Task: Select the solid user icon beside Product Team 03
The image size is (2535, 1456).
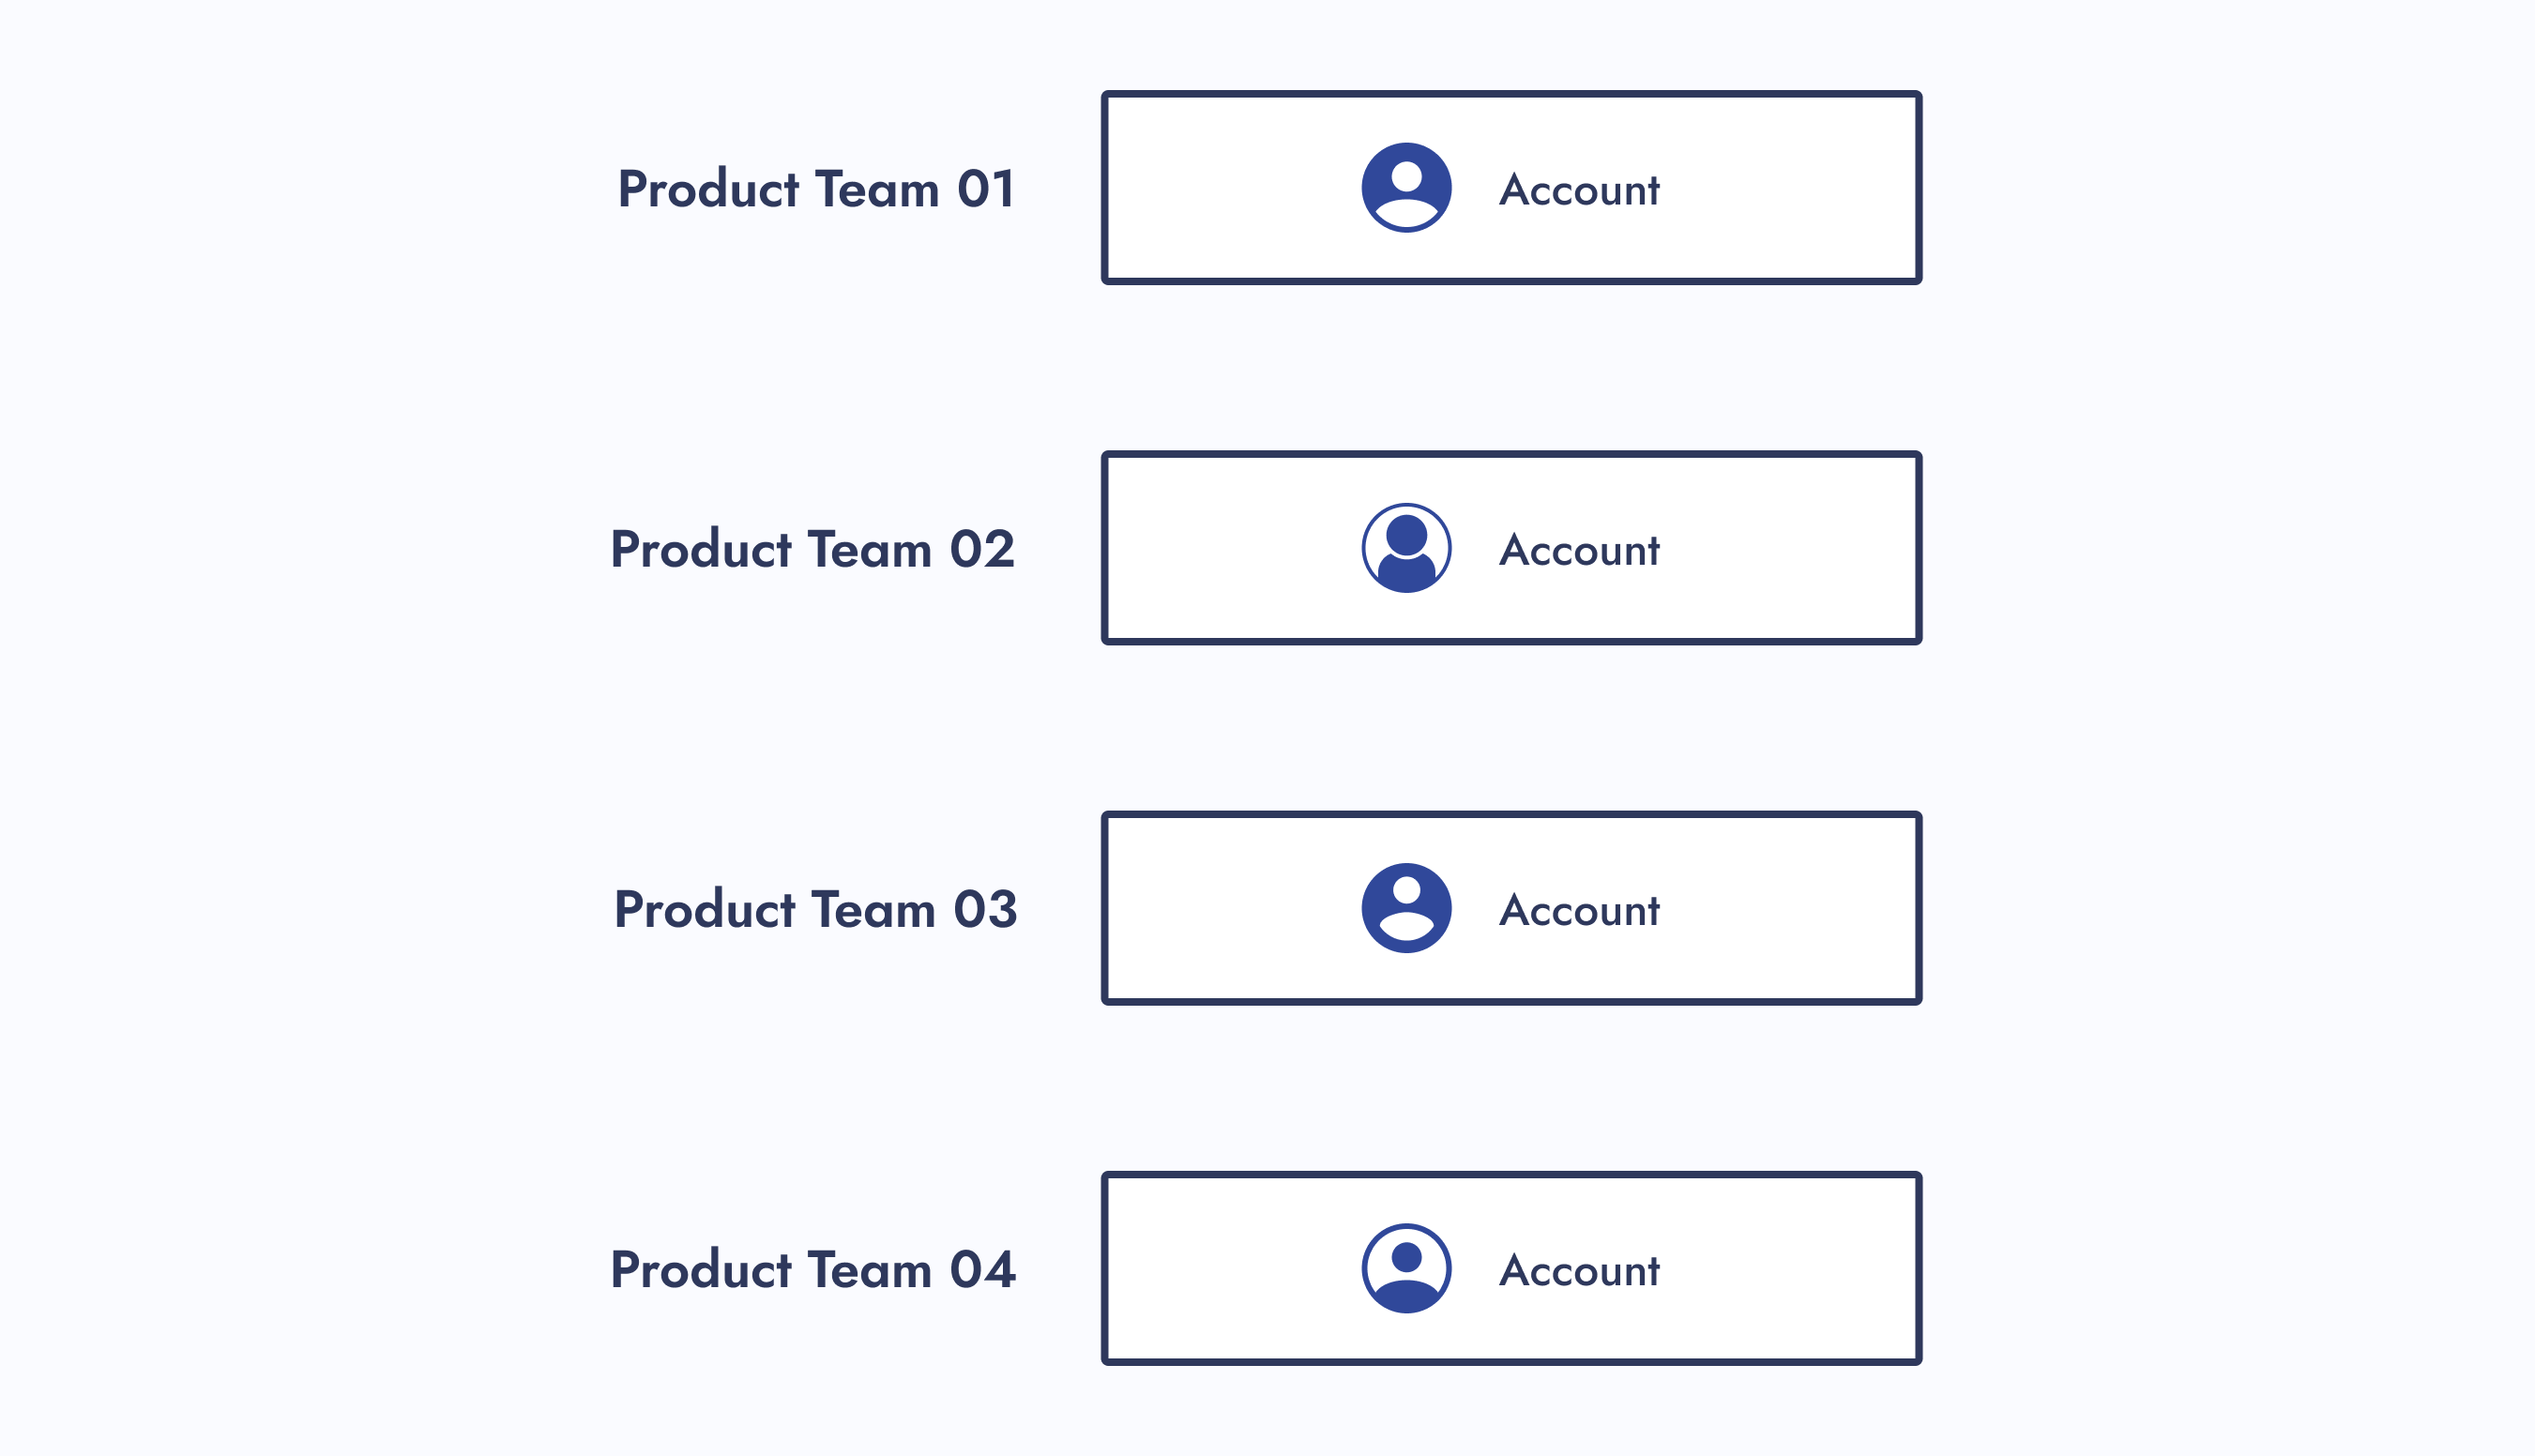Action: click(1406, 908)
